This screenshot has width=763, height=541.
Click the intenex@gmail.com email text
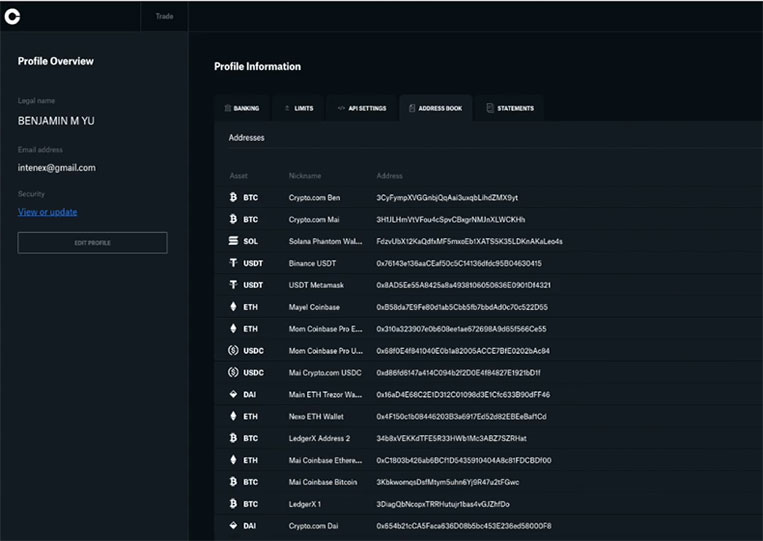[56, 168]
